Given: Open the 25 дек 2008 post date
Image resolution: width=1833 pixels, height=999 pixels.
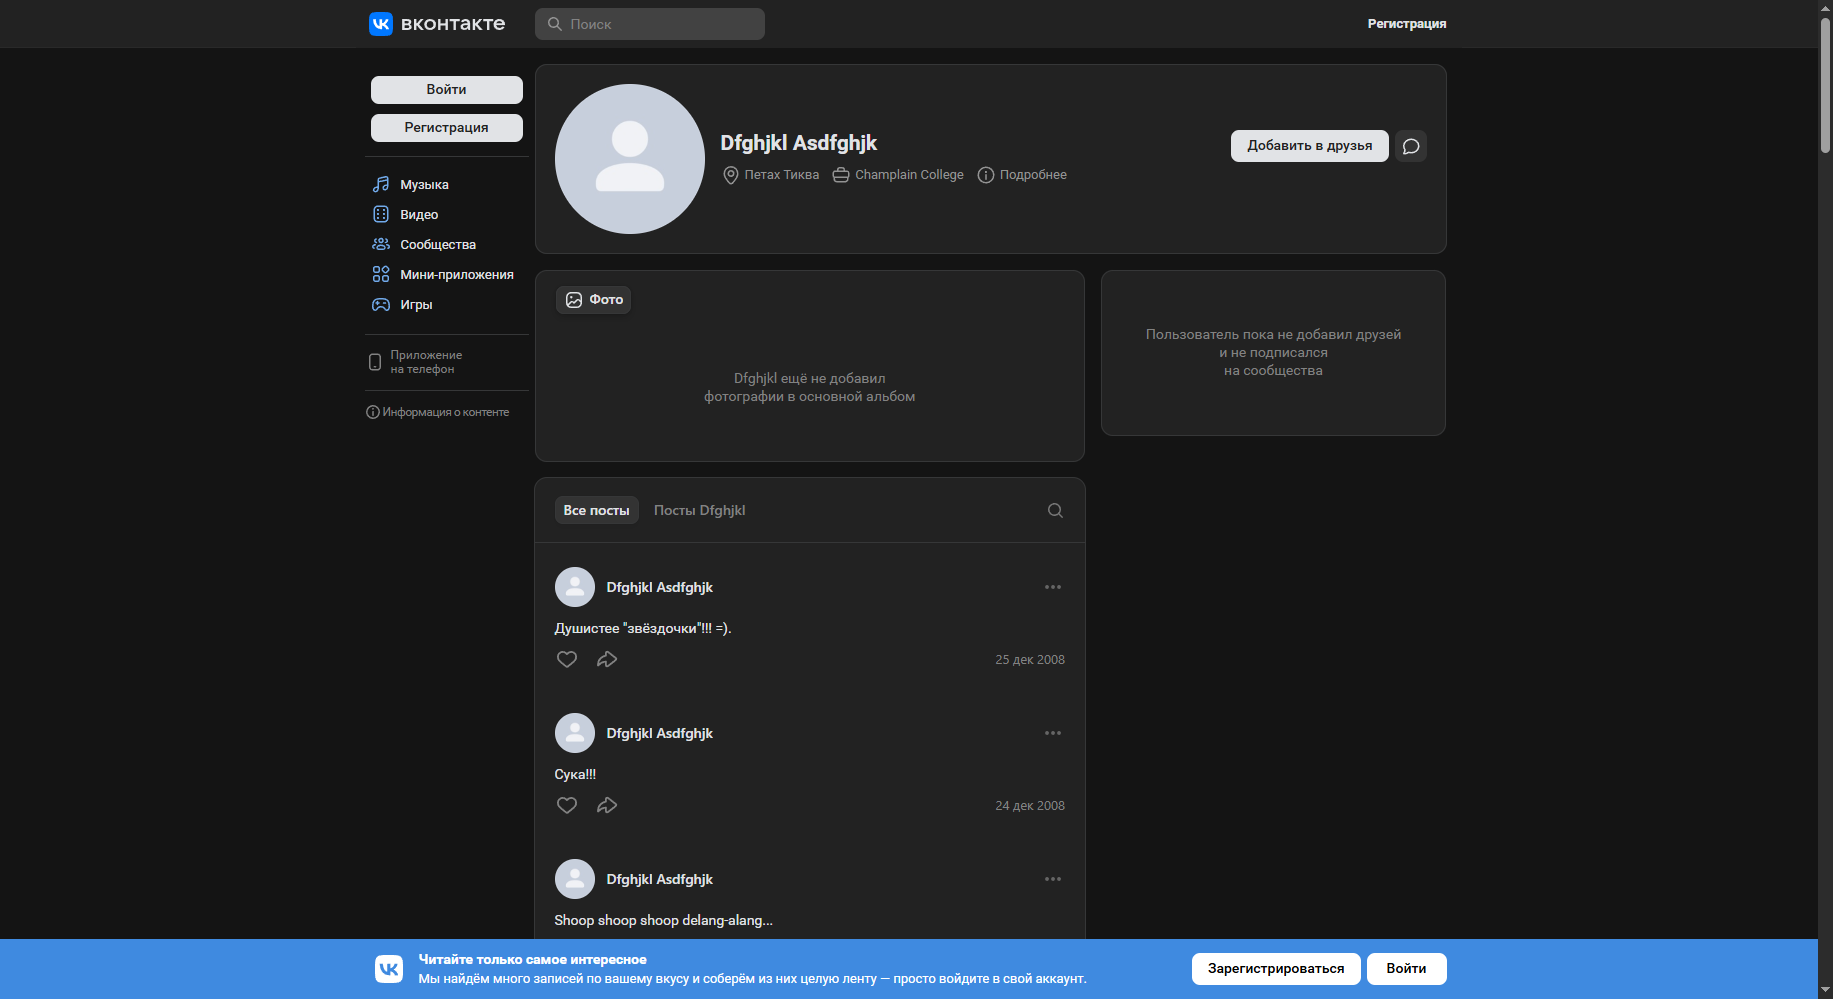Looking at the screenshot, I should tap(1030, 660).
